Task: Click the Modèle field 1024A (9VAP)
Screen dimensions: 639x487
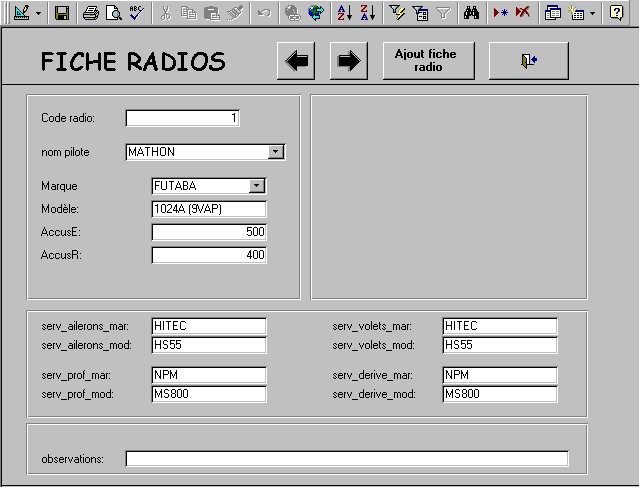Action: point(209,209)
